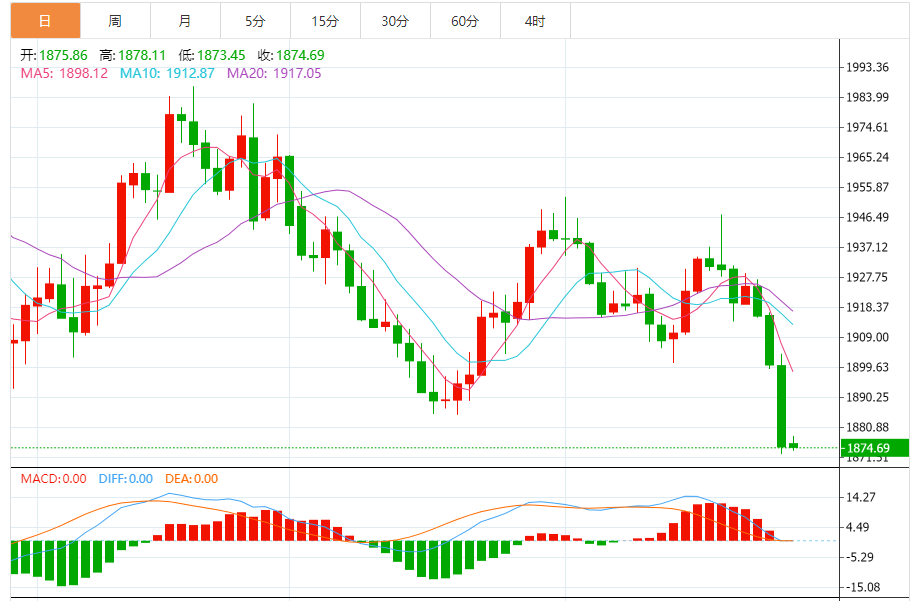Image resolution: width=923 pixels, height=601 pixels.
Task: Click the 1890.25 price axis label
Action: click(867, 397)
